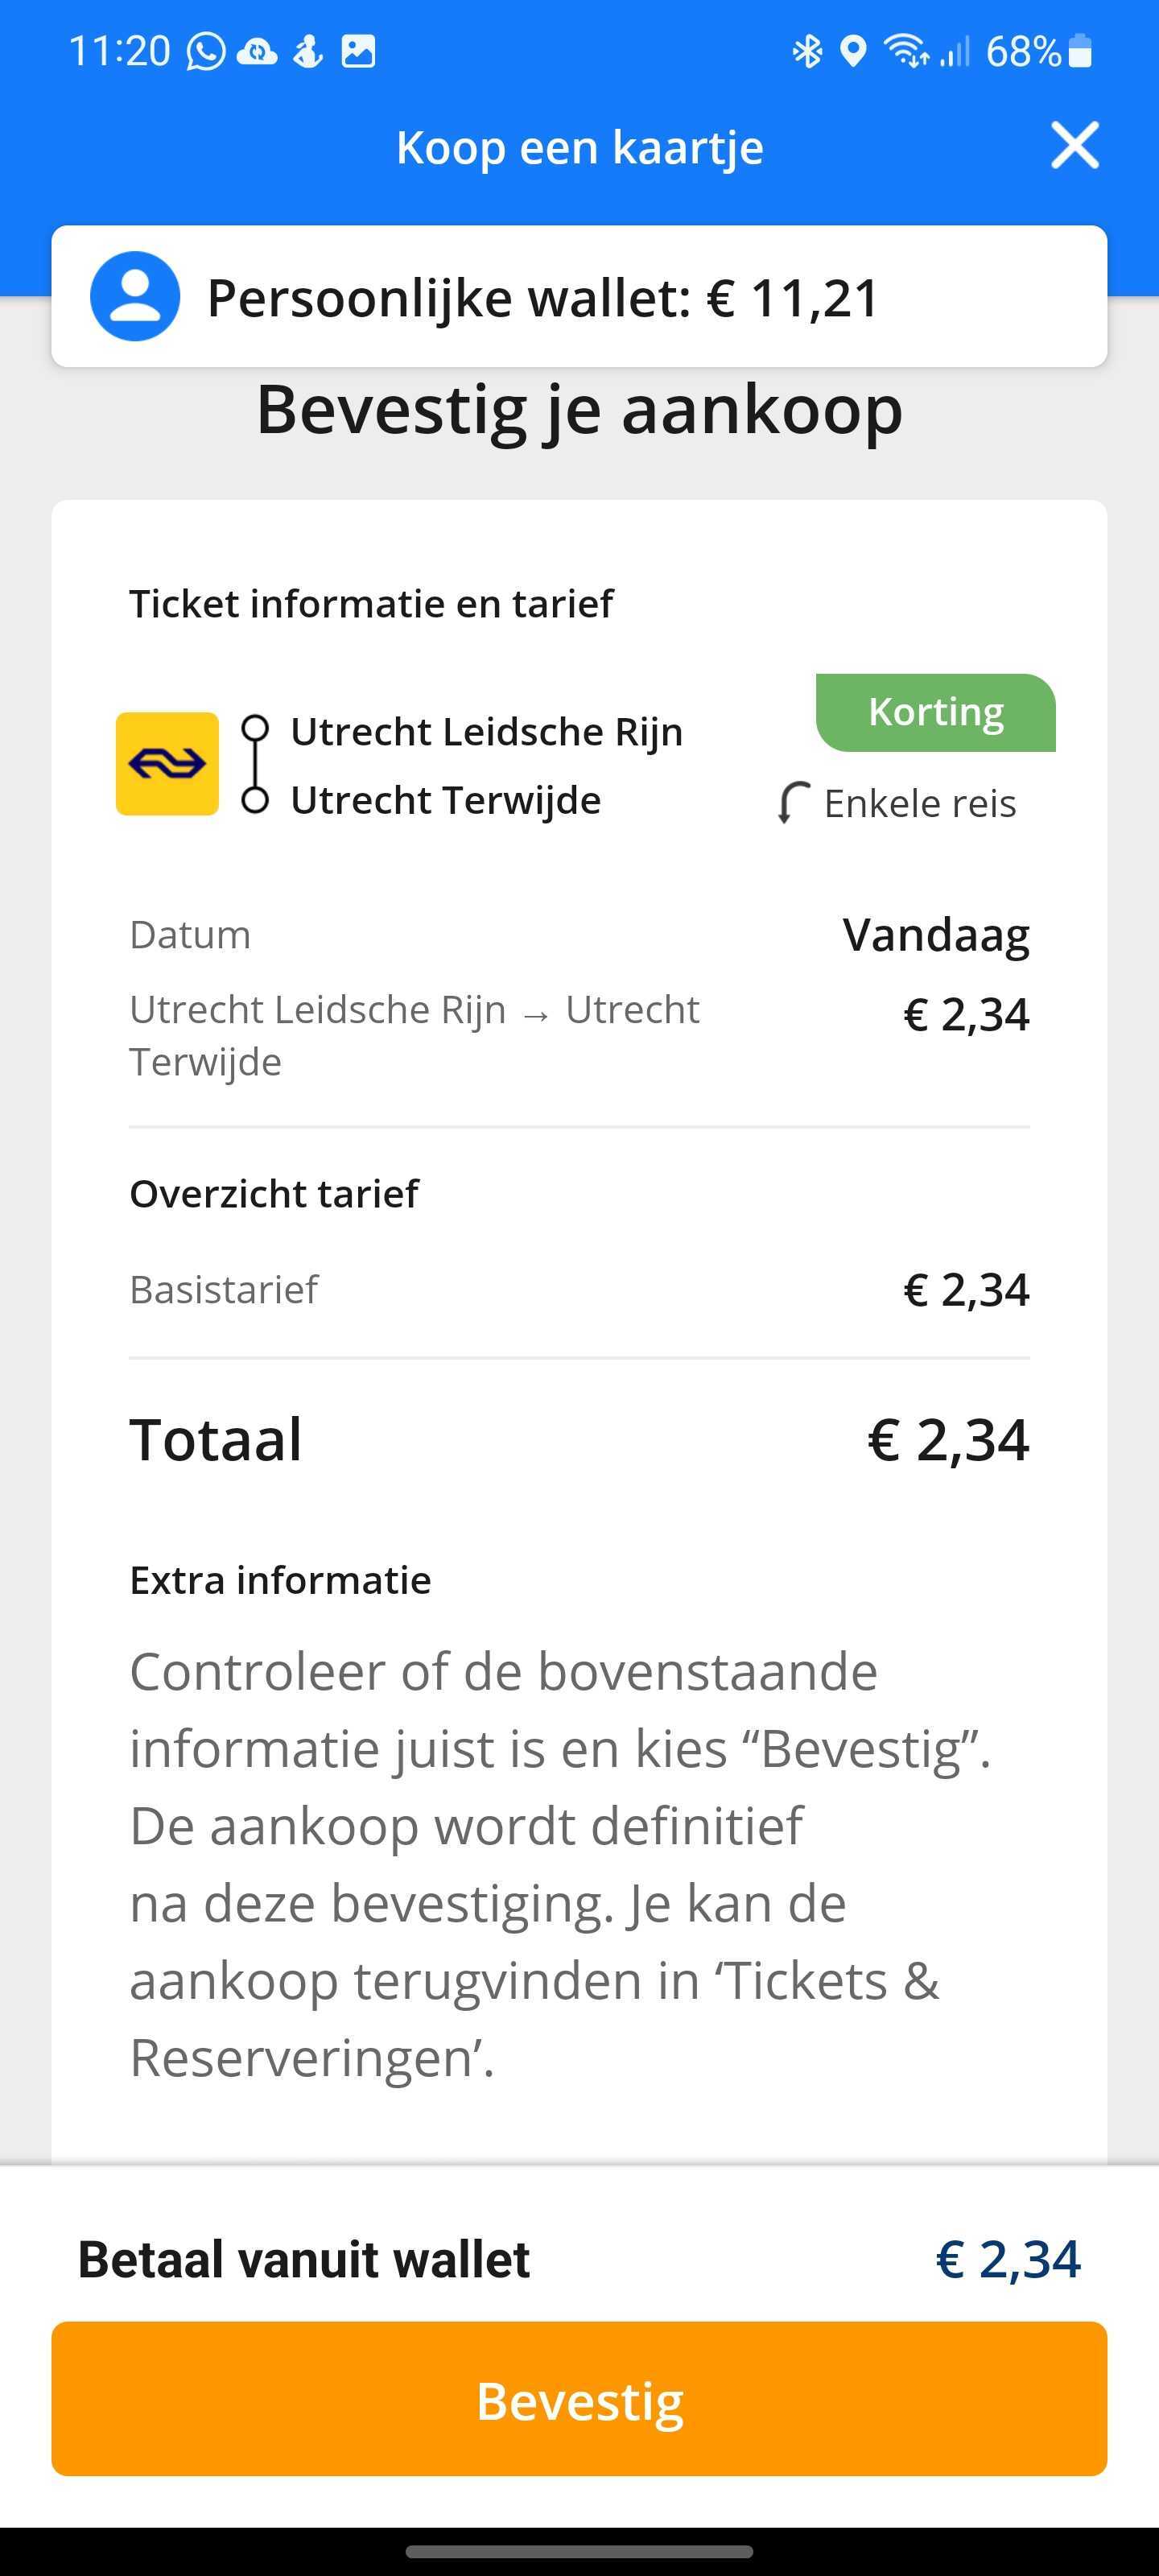Tap the Bluetooth status icon
The height and width of the screenshot is (2576, 1159).
coord(807,50)
